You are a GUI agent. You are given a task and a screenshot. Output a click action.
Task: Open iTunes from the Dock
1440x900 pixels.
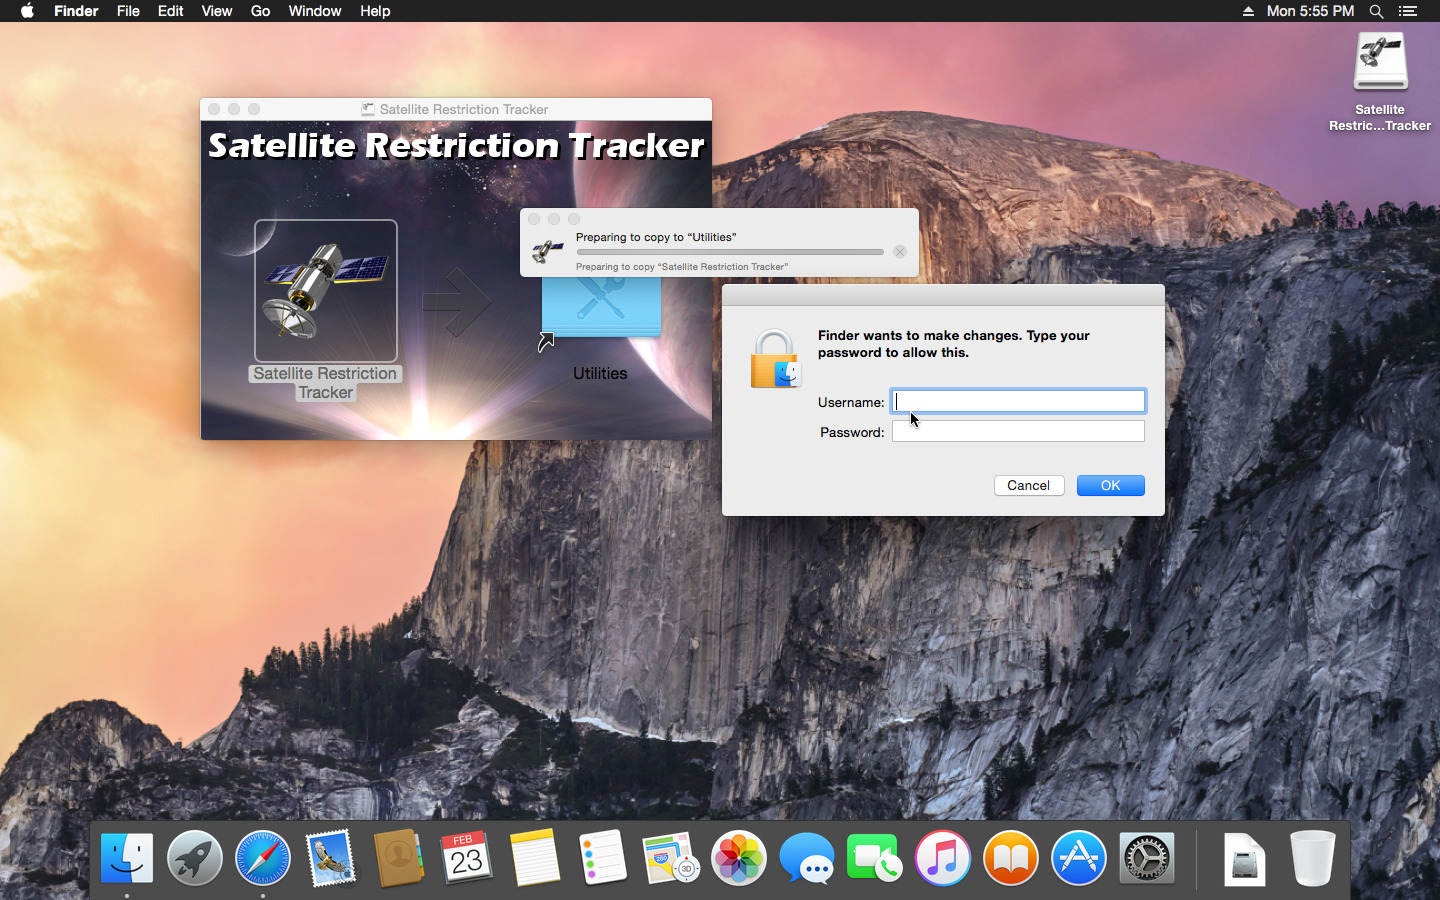pos(942,858)
